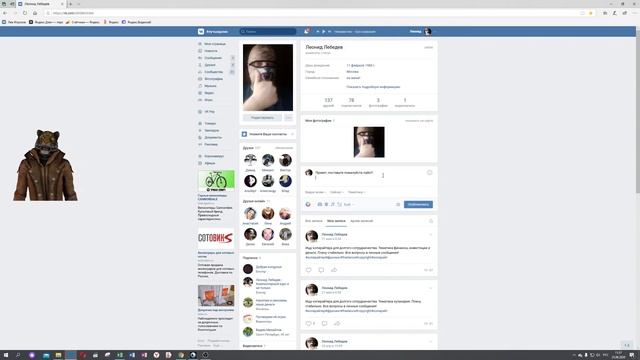Screen dimensions: 640x360
Task: Open Моя страница in the left sidebar
Action: pyautogui.click(x=216, y=44)
